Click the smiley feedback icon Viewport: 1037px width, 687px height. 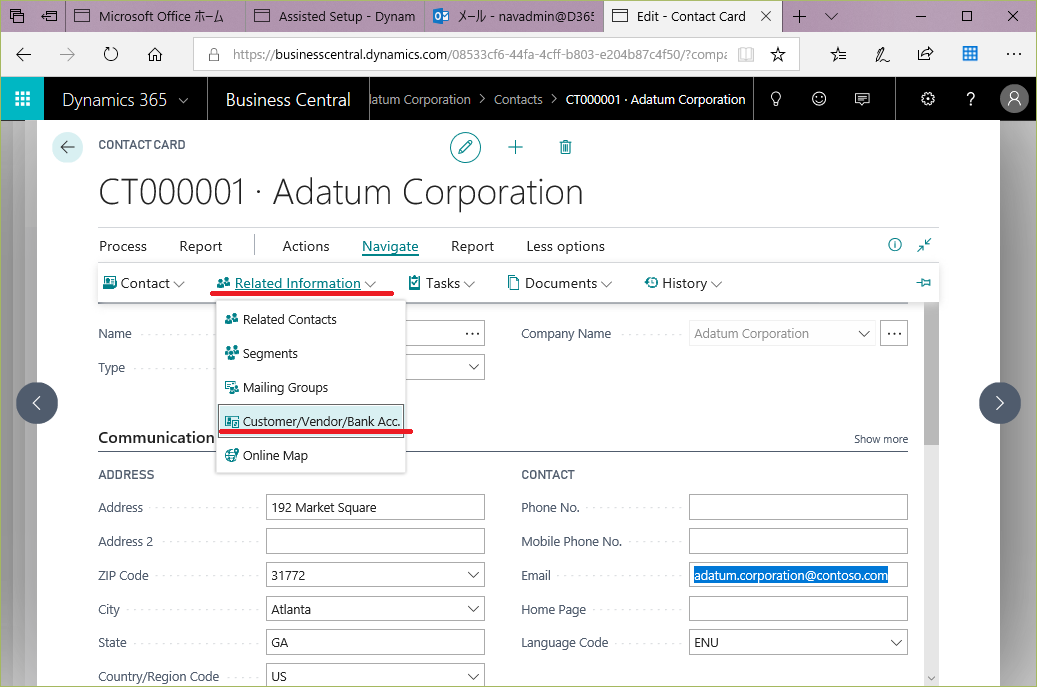point(819,99)
